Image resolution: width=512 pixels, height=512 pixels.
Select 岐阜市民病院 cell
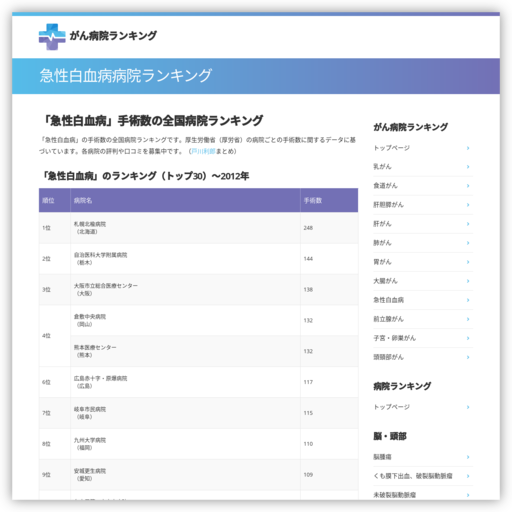point(185,413)
